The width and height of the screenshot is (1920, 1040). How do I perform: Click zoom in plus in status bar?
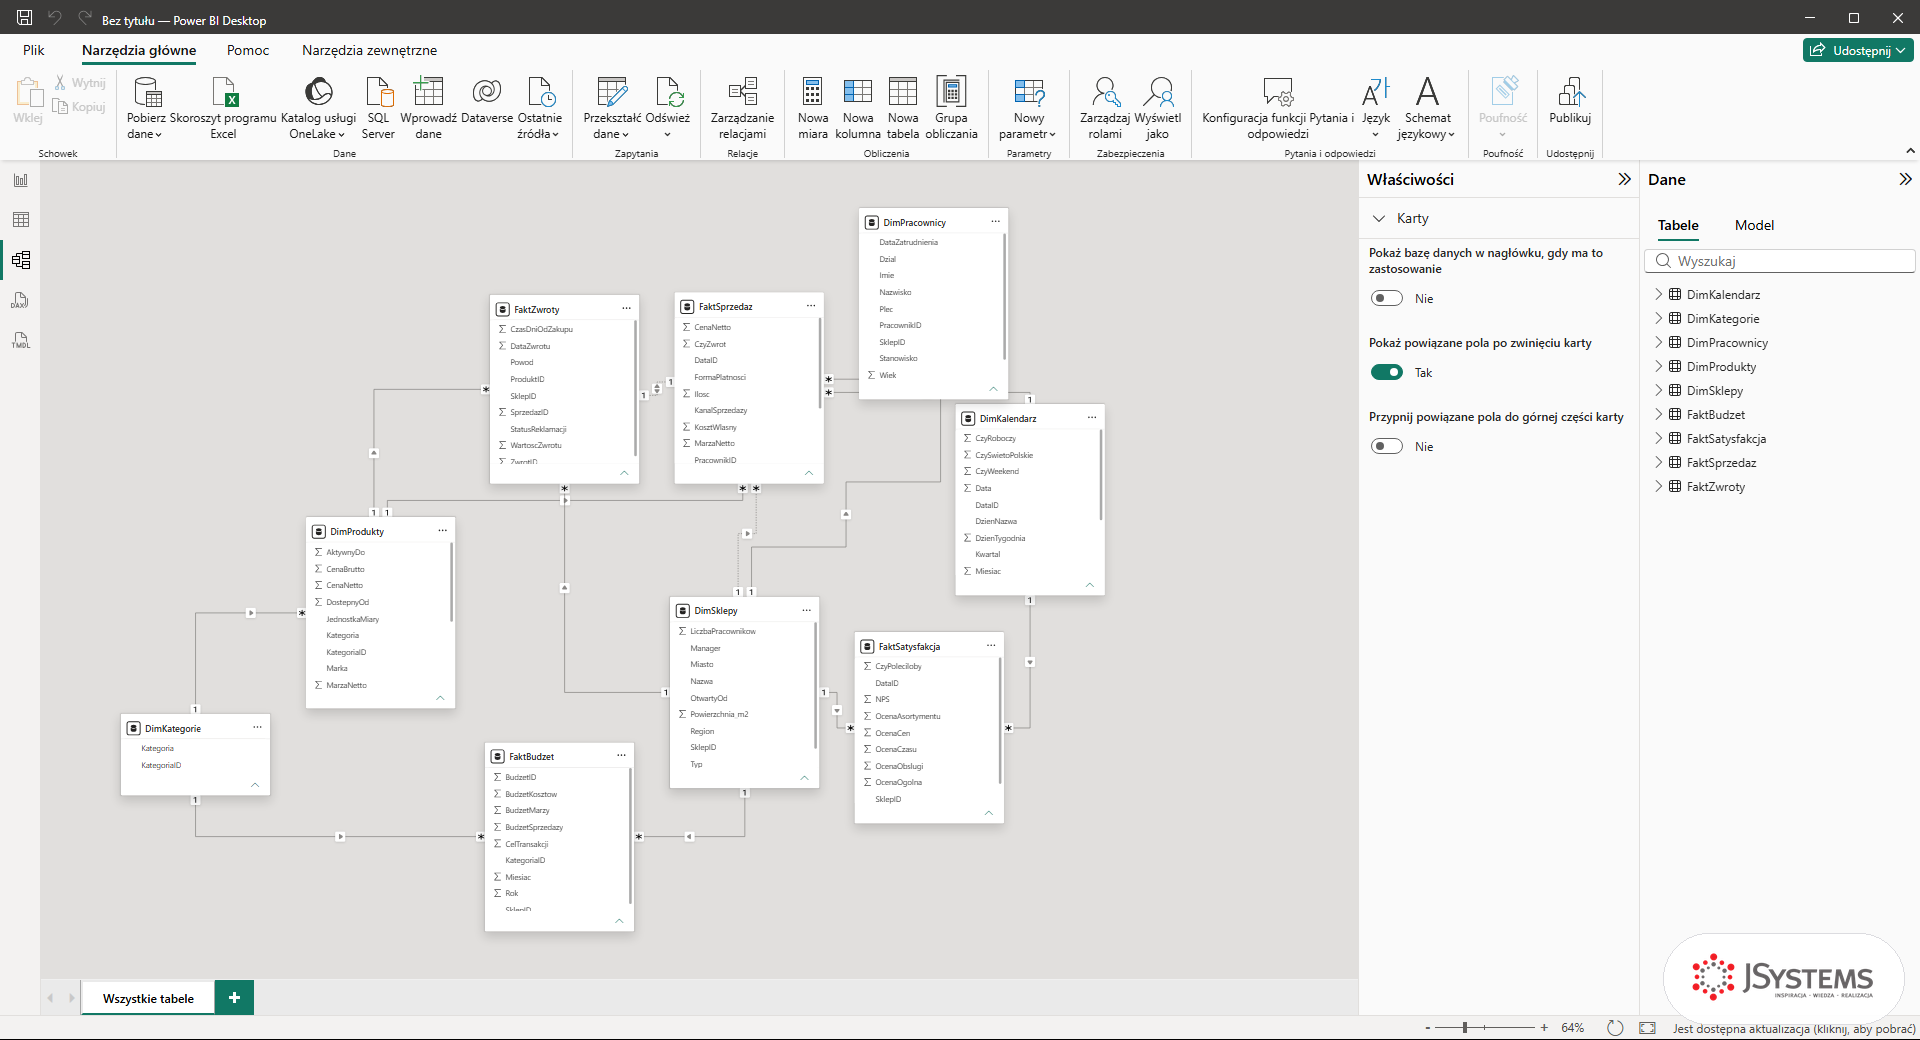(x=1544, y=1027)
